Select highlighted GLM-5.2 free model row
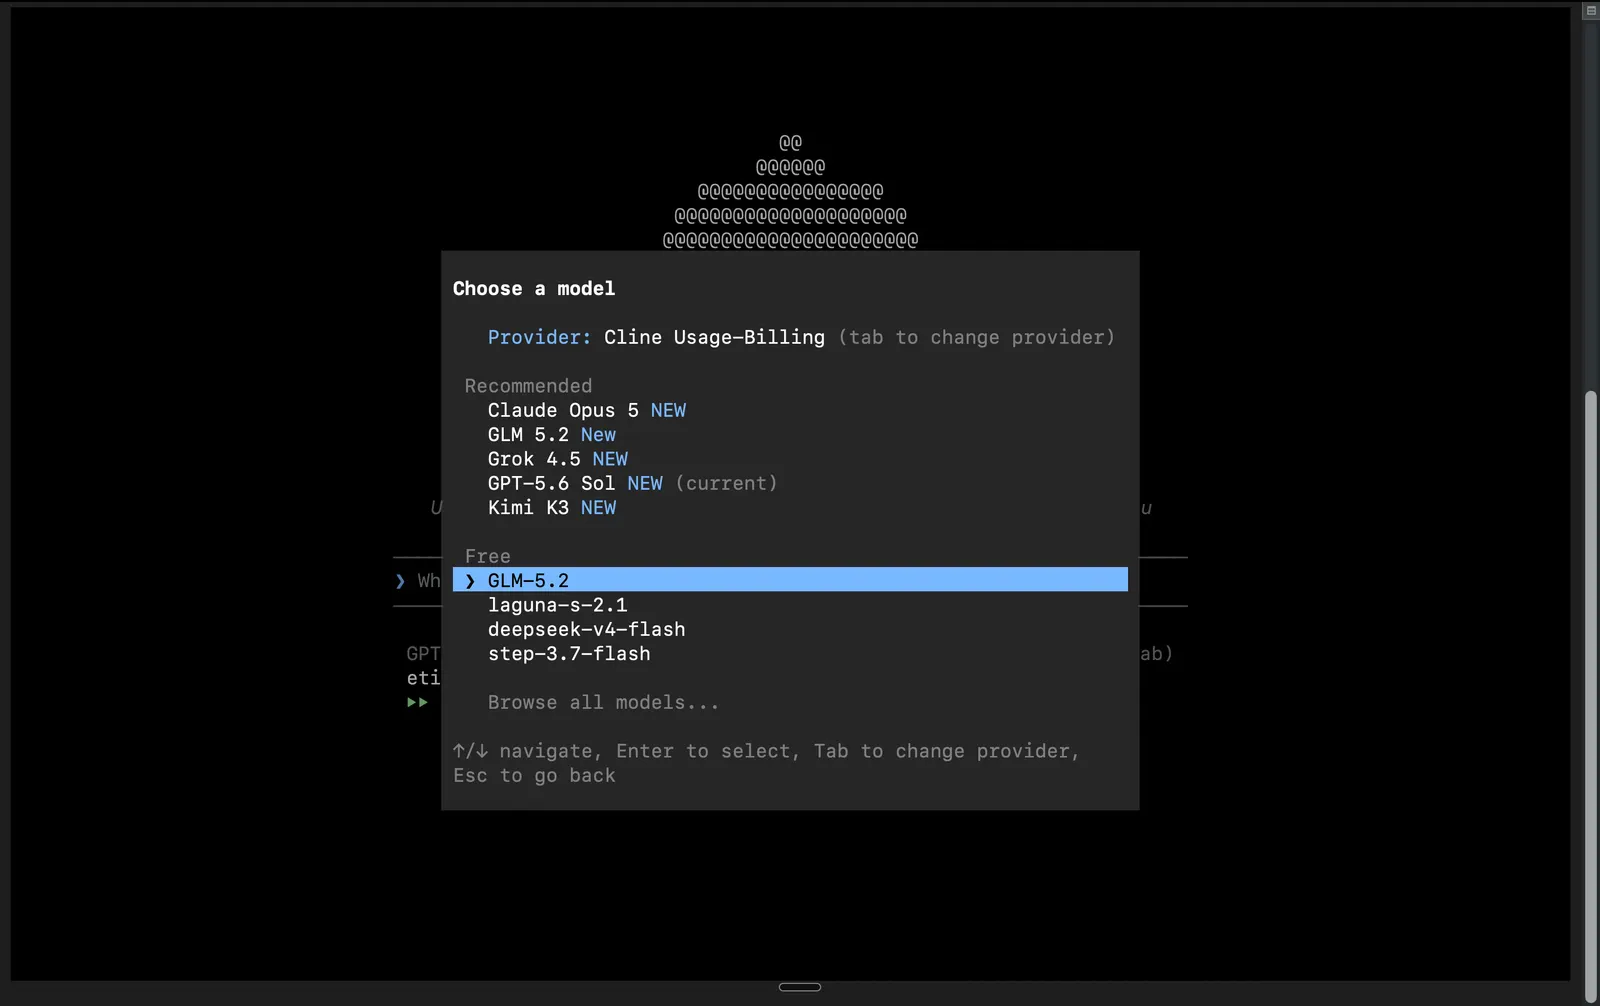Screen dimensions: 1600x1006 tap(790, 580)
